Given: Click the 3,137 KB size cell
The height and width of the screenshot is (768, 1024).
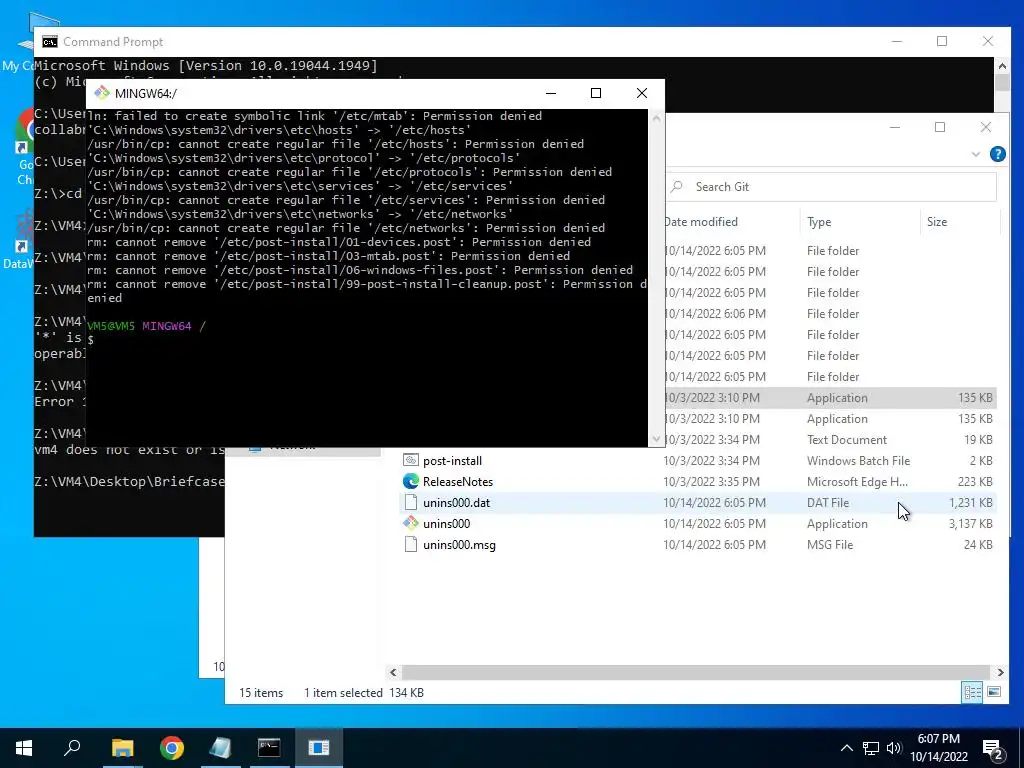Looking at the screenshot, I should (970, 524).
